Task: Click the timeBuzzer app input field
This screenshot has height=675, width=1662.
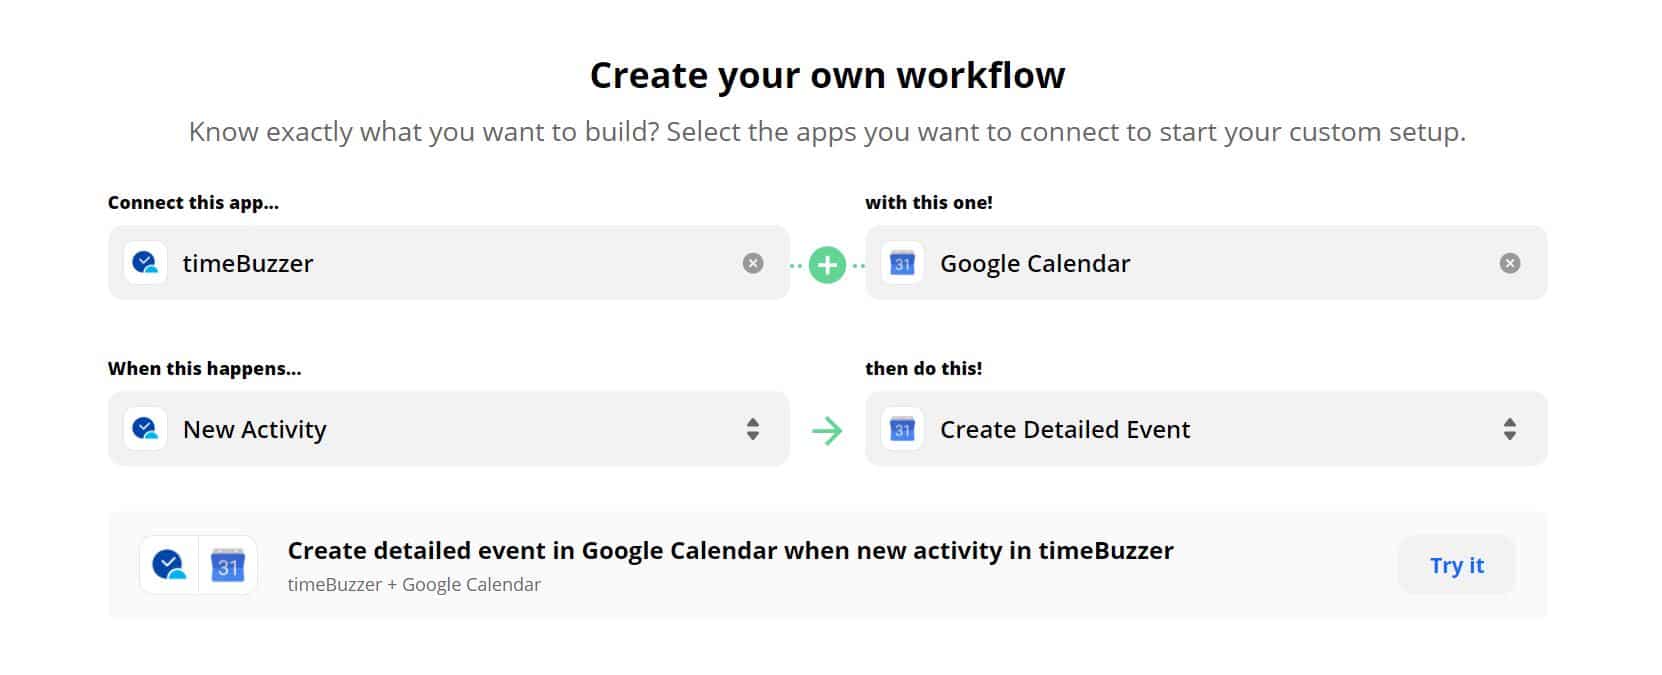Action: (449, 262)
